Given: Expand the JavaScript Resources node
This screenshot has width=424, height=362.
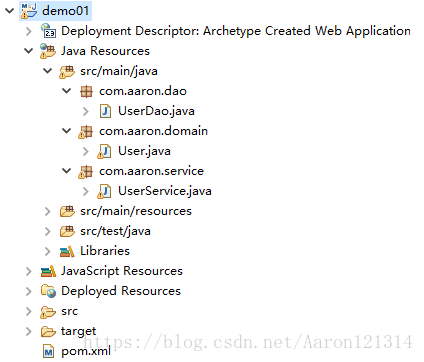Looking at the screenshot, I should coord(29,271).
